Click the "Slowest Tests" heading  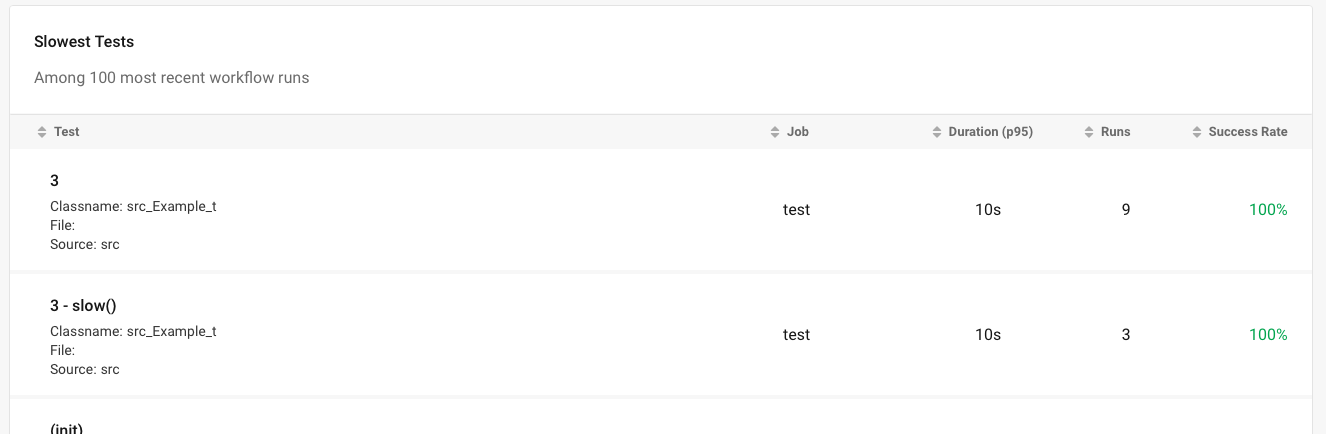[x=84, y=42]
